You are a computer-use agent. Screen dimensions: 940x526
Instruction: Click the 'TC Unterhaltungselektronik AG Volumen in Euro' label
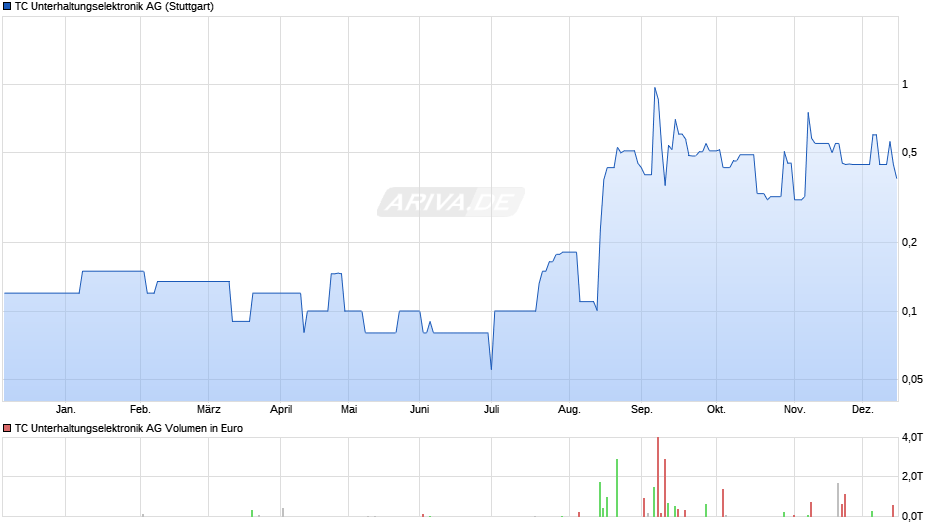tap(129, 428)
